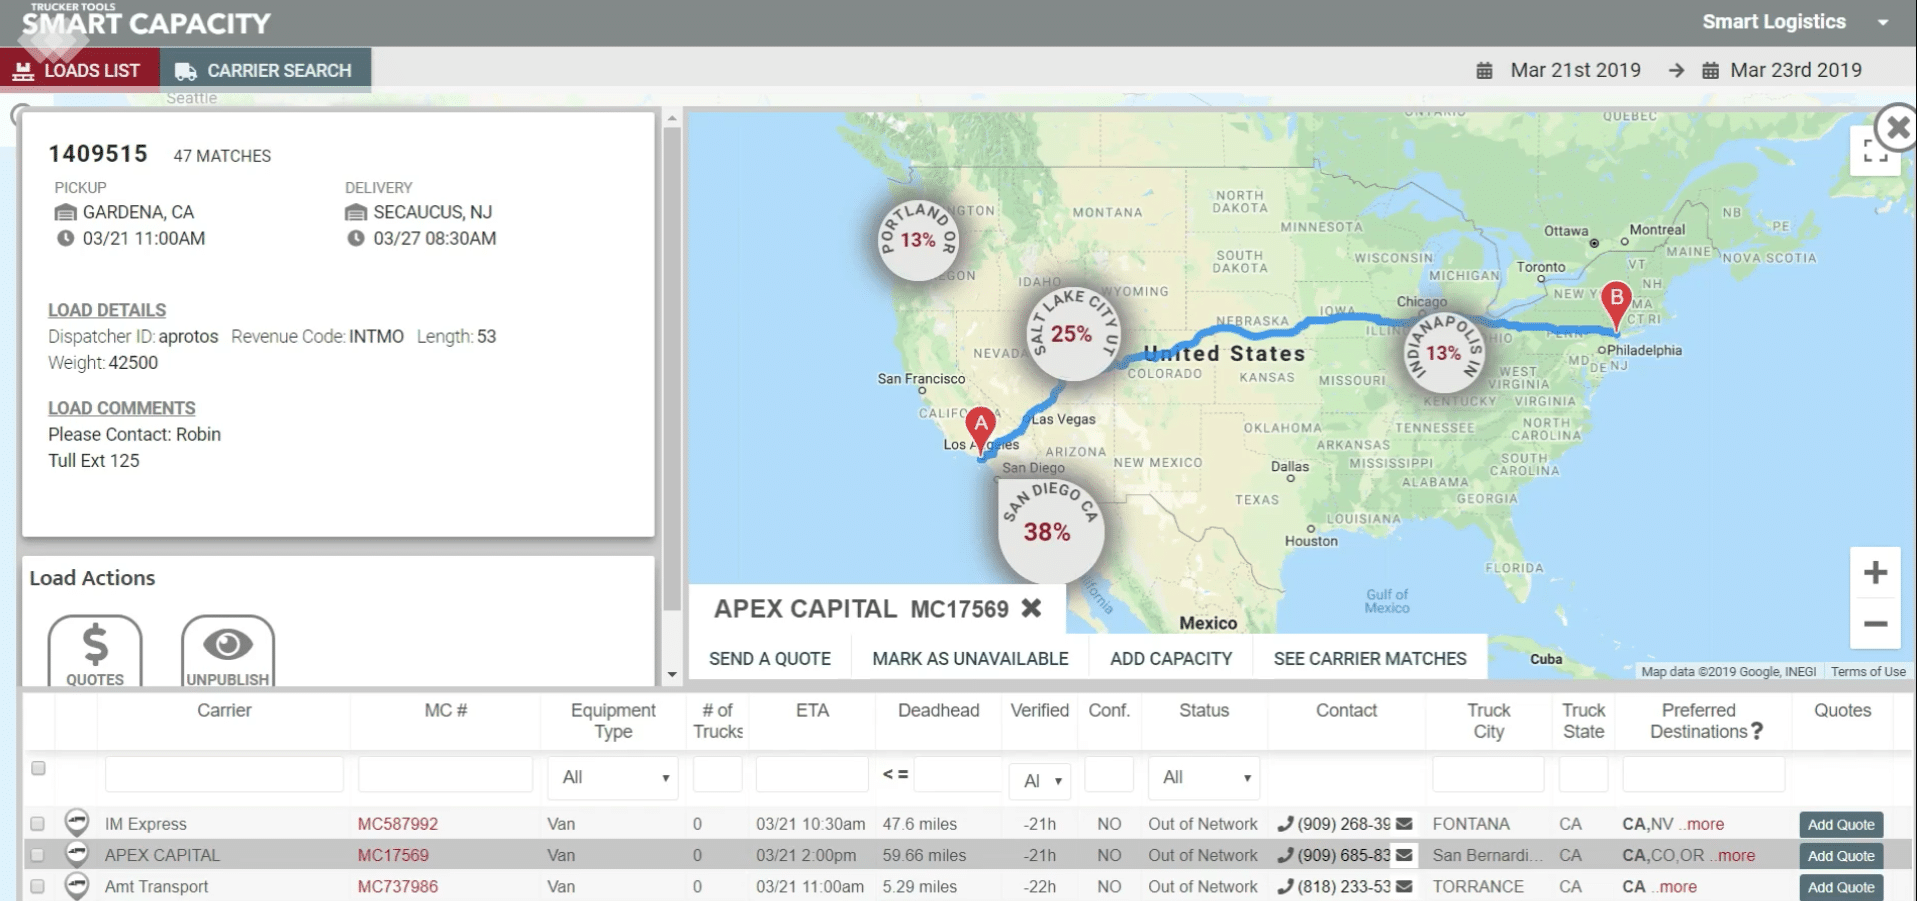Call IM Express phone icon (909) 268
1917x901 pixels.
1285,824
